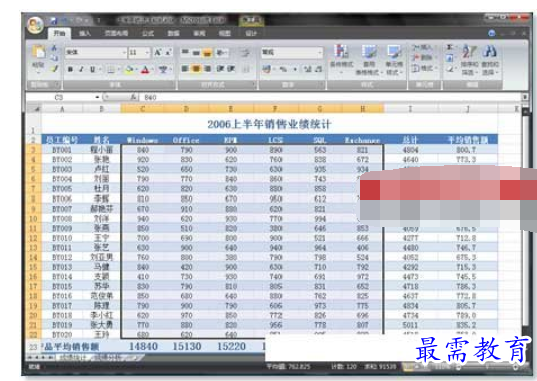Open the number format dropdown
This screenshot has width=537, height=381.
click(x=320, y=52)
